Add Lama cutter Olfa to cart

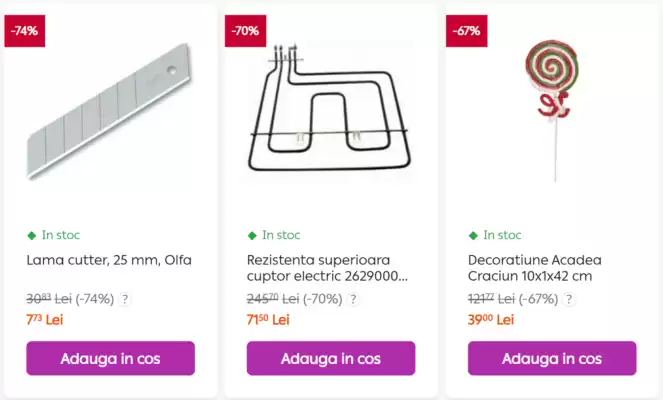[110, 358]
